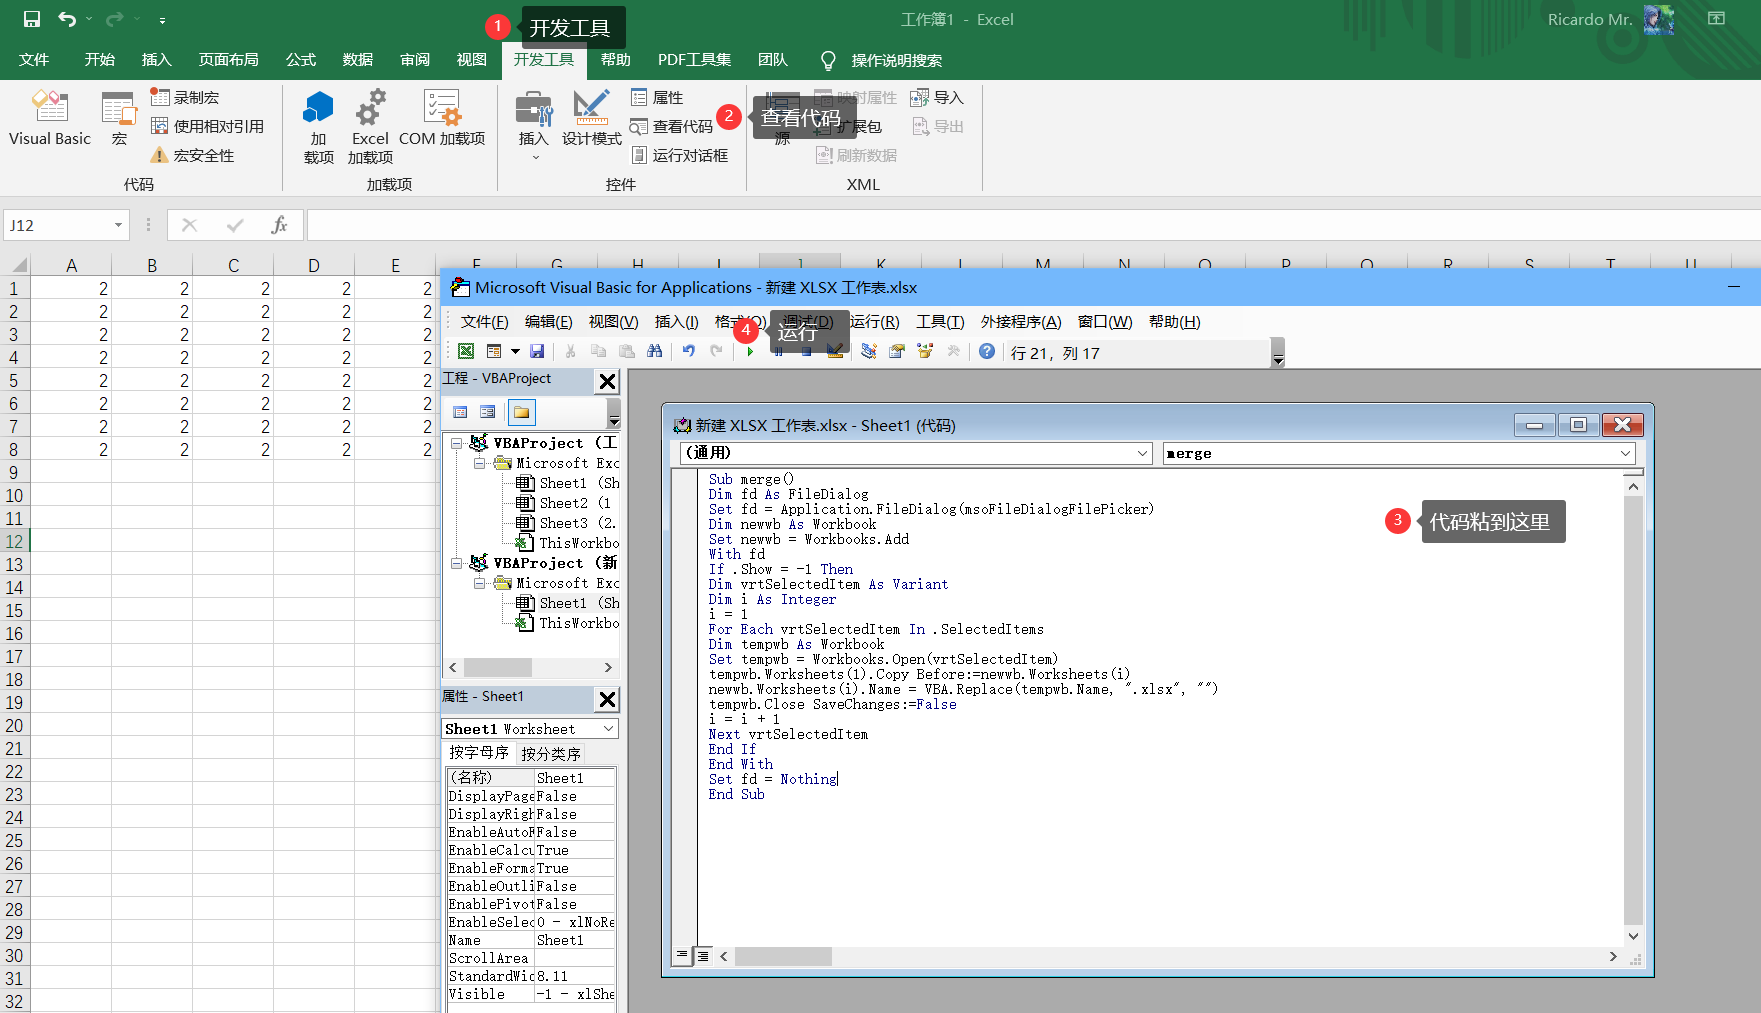The image size is (1761, 1013).
Task: Open Excel Add-ins (Excel 加载项)
Action: coord(370,126)
